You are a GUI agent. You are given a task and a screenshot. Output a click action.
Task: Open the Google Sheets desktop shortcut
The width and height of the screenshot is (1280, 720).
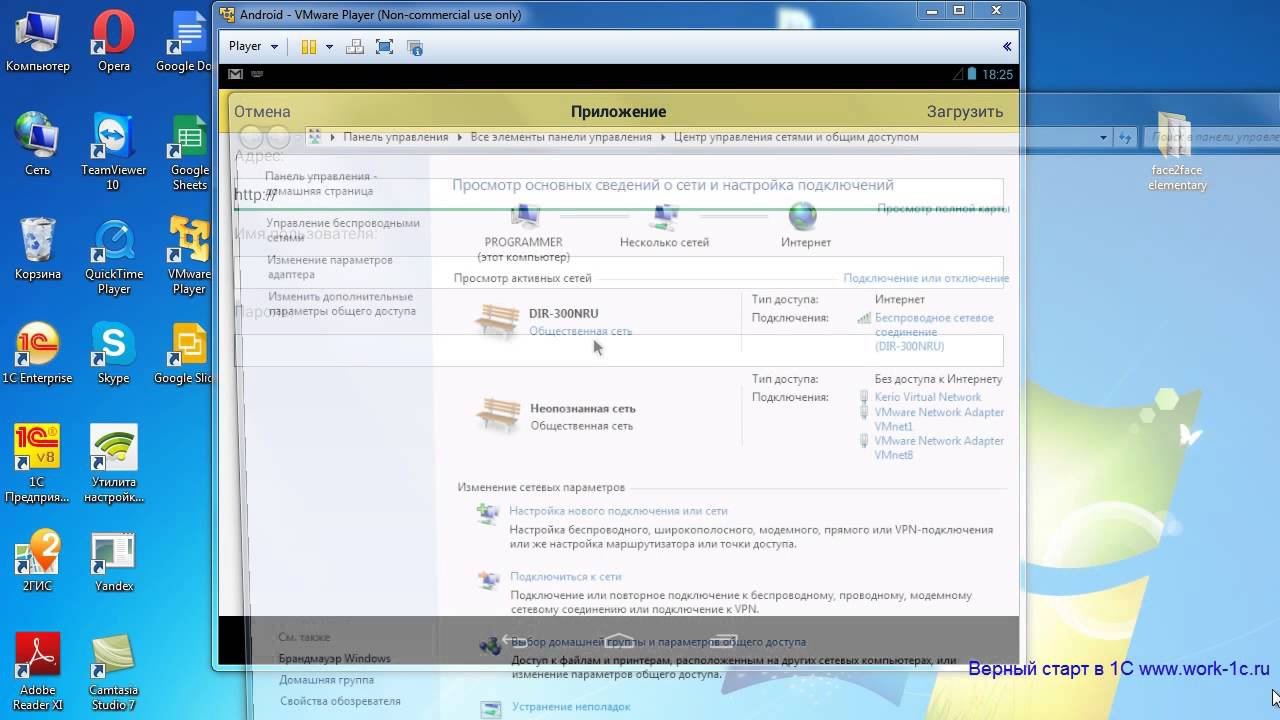[189, 152]
